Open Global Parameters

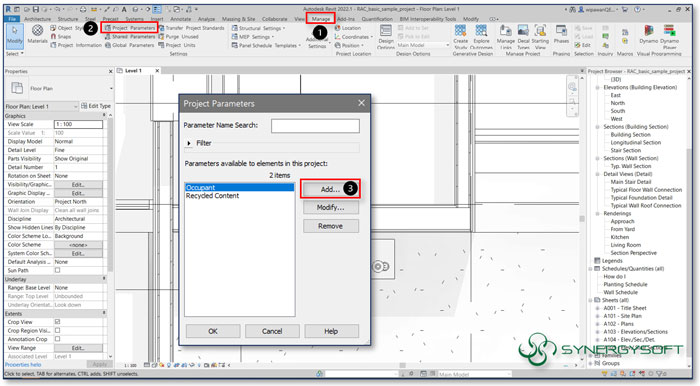pyautogui.click(x=130, y=45)
